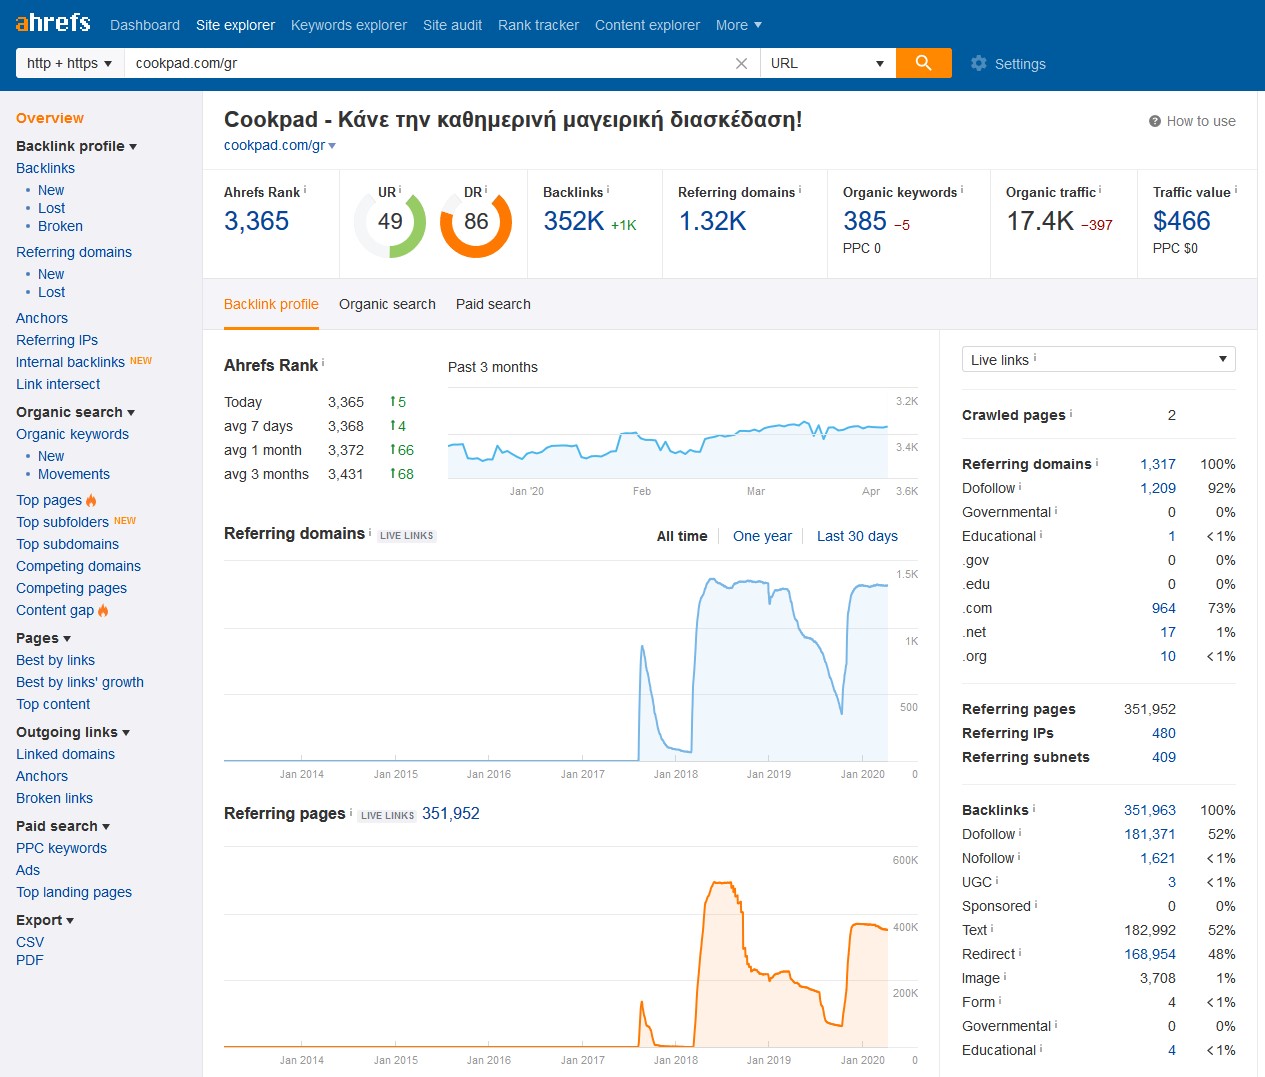
Task: Click fire icon next to Content gap
Action: pyautogui.click(x=103, y=610)
